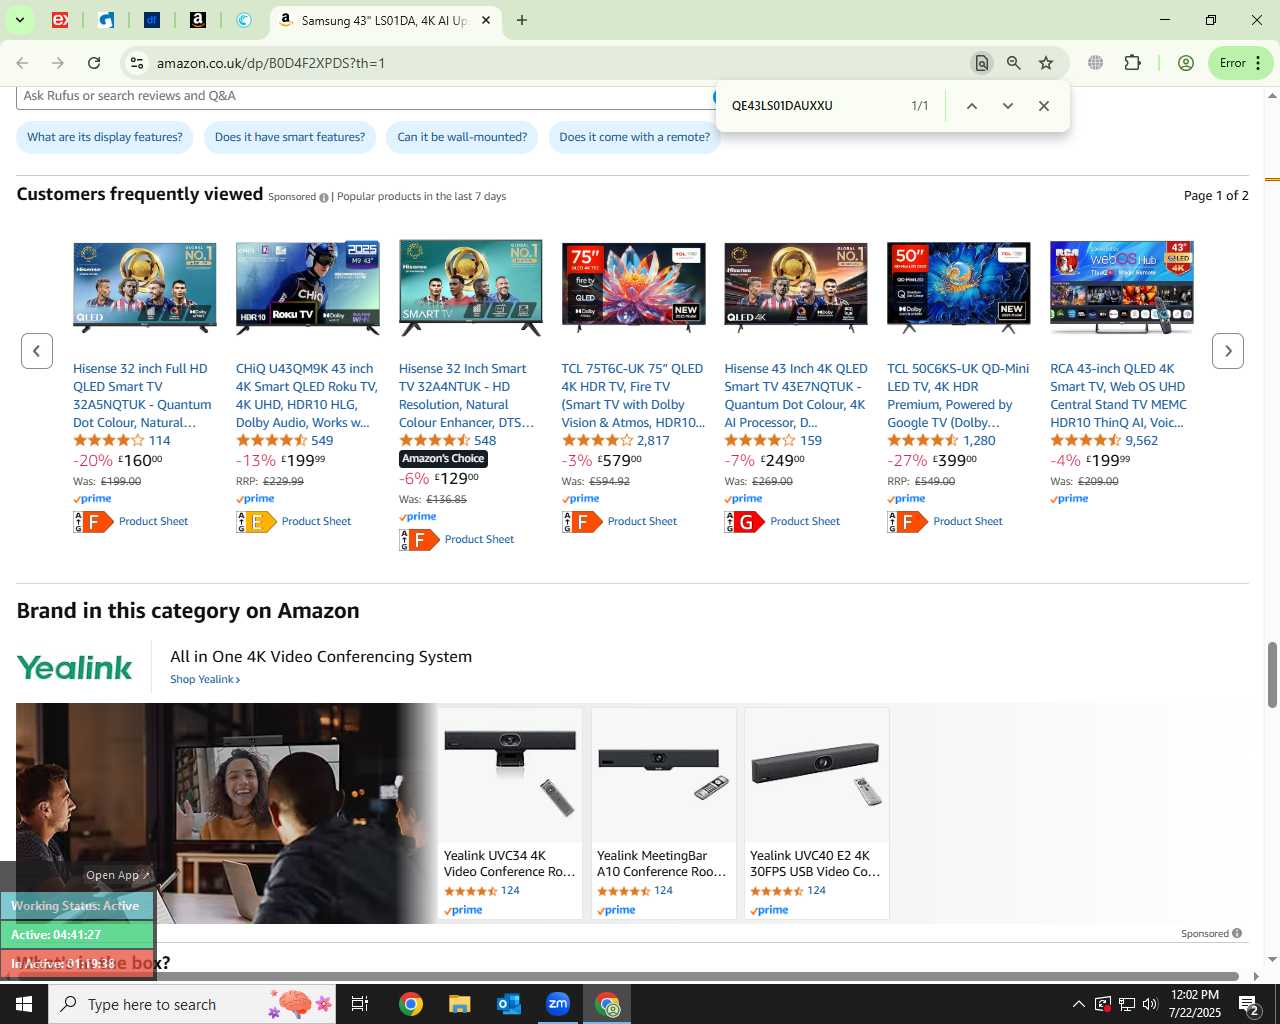Click the address bar URL

click(x=271, y=63)
